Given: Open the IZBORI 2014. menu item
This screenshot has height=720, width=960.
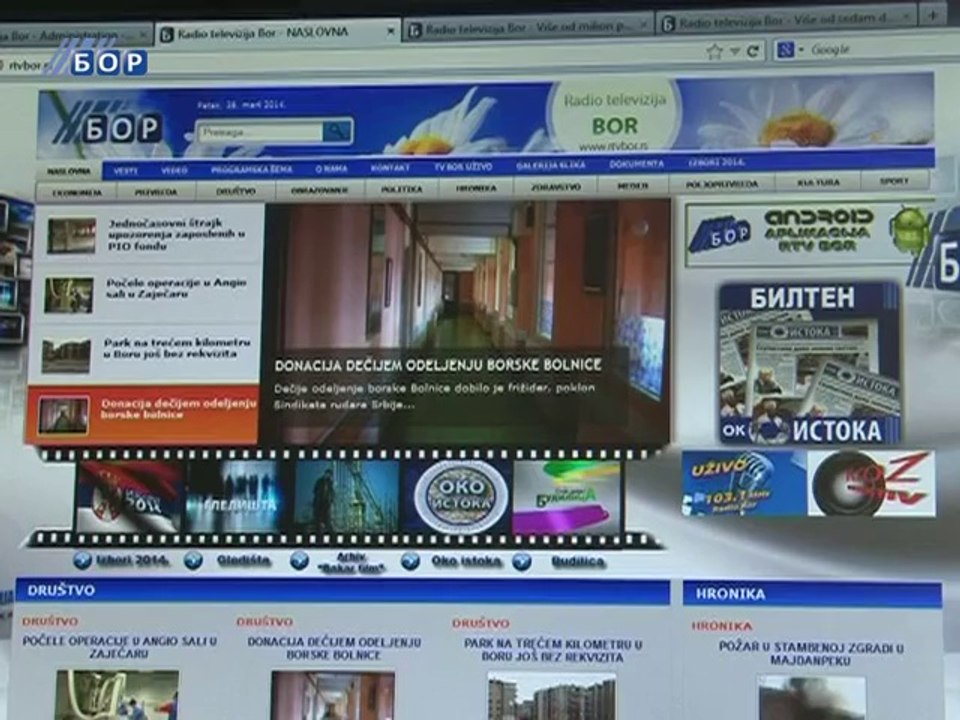Looking at the screenshot, I should pos(716,163).
